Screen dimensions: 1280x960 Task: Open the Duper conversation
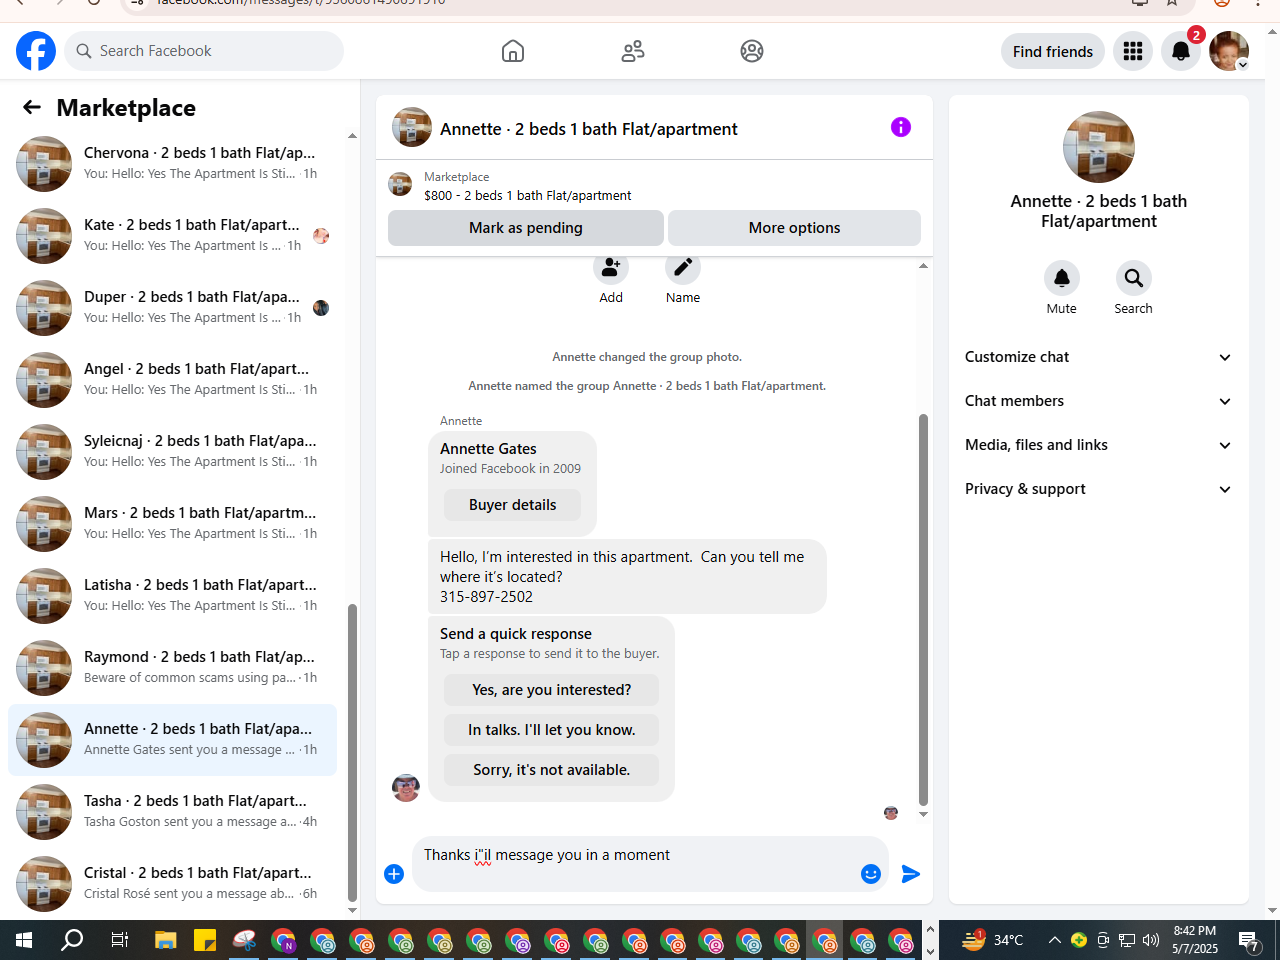point(172,308)
